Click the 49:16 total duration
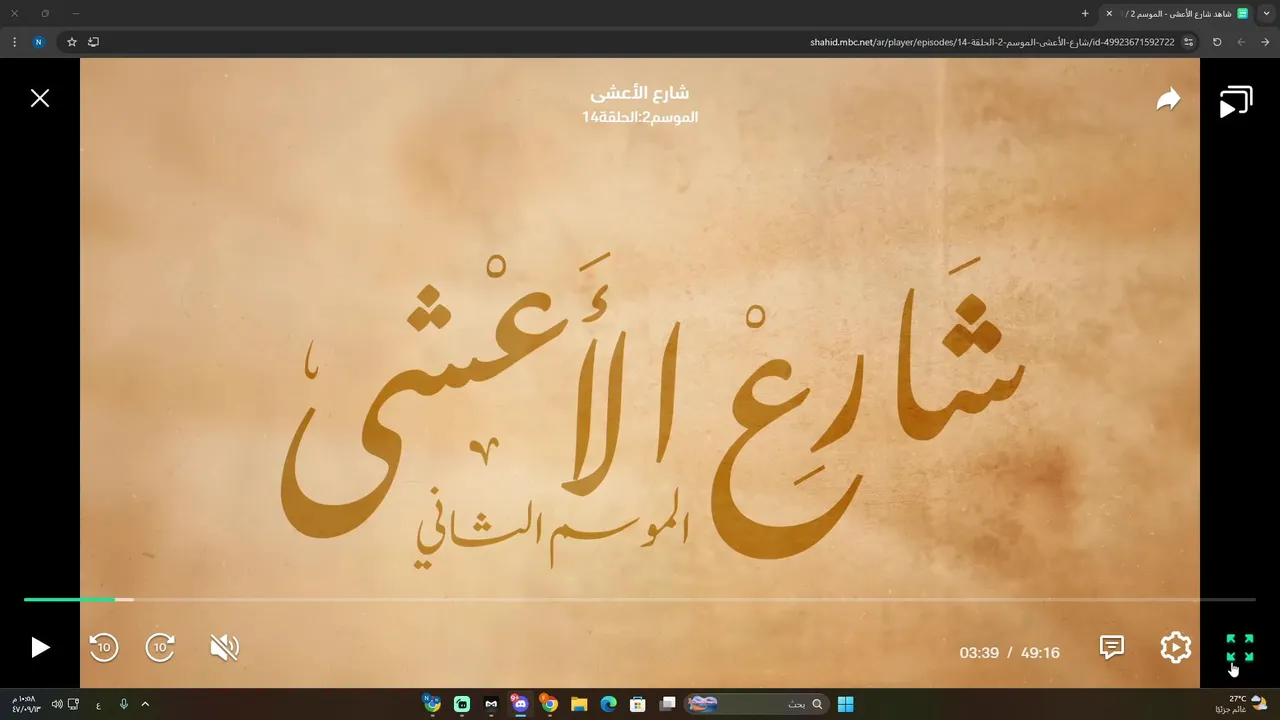 point(1040,653)
